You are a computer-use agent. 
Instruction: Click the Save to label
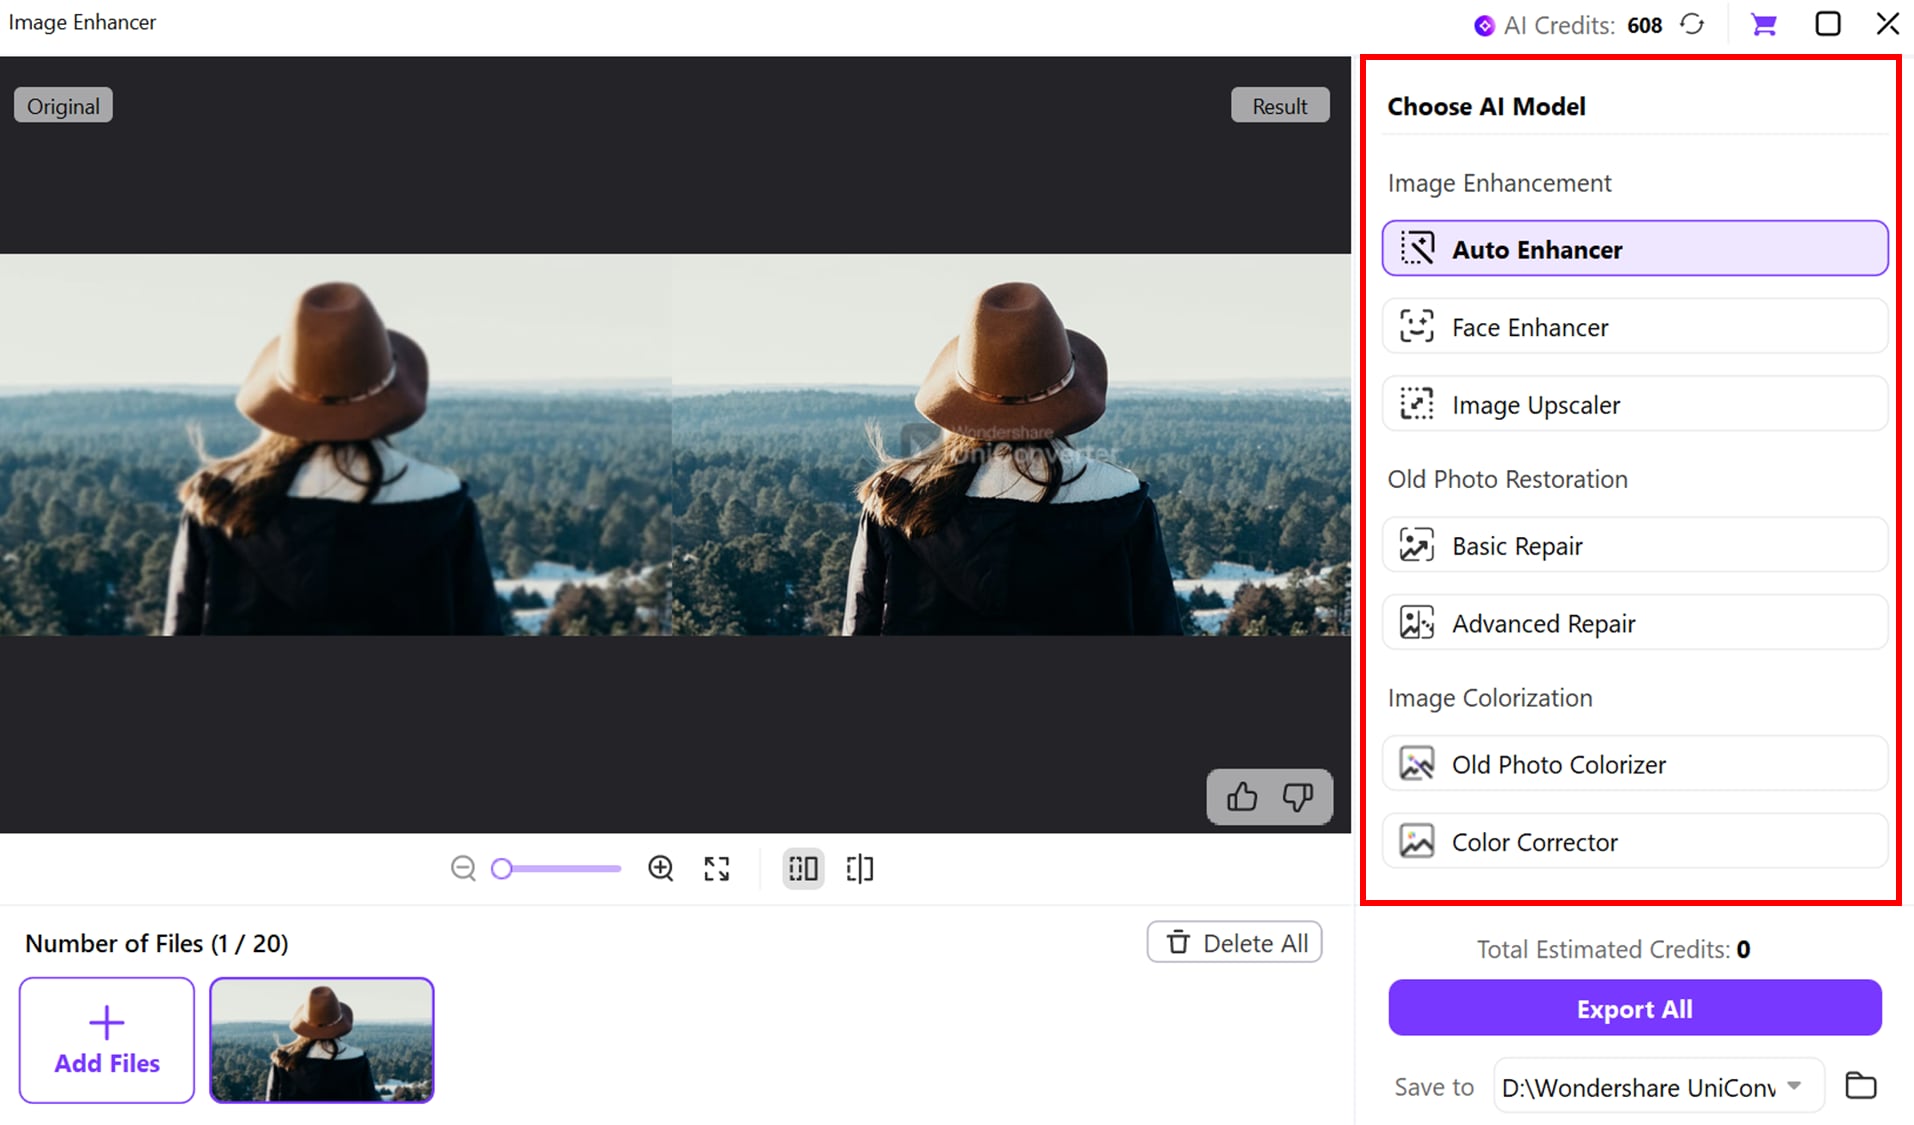pos(1434,1087)
